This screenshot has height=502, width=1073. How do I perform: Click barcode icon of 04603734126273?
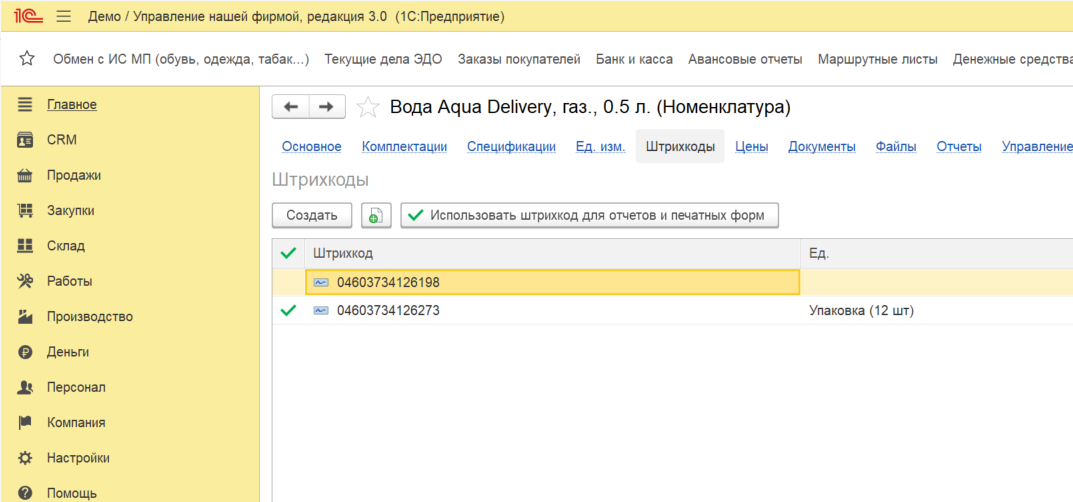click(321, 311)
